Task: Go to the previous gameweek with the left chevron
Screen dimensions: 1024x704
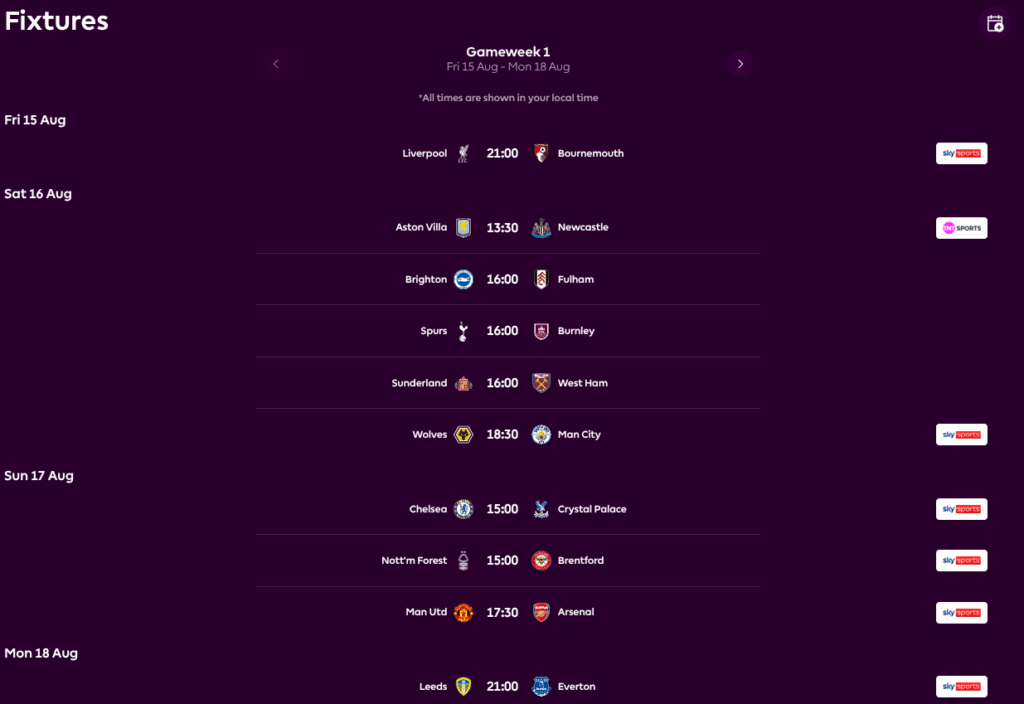Action: point(276,63)
